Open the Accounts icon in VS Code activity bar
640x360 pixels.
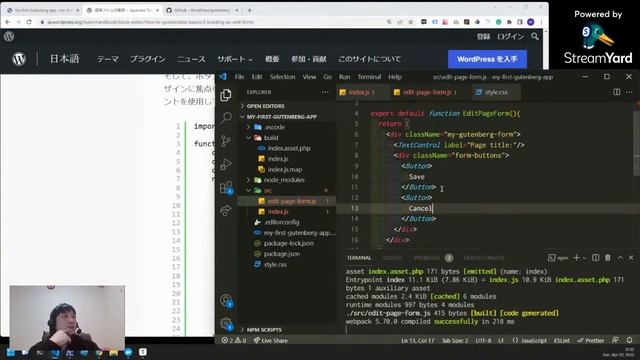pyautogui.click(x=226, y=301)
